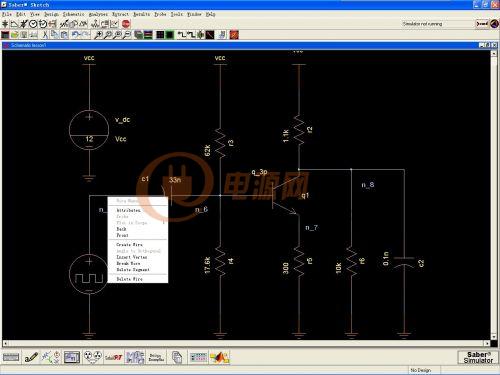Image resolution: width=500 pixels, height=375 pixels.
Task: Click the Design Examples icon in bottom bar
Action: click(x=156, y=358)
